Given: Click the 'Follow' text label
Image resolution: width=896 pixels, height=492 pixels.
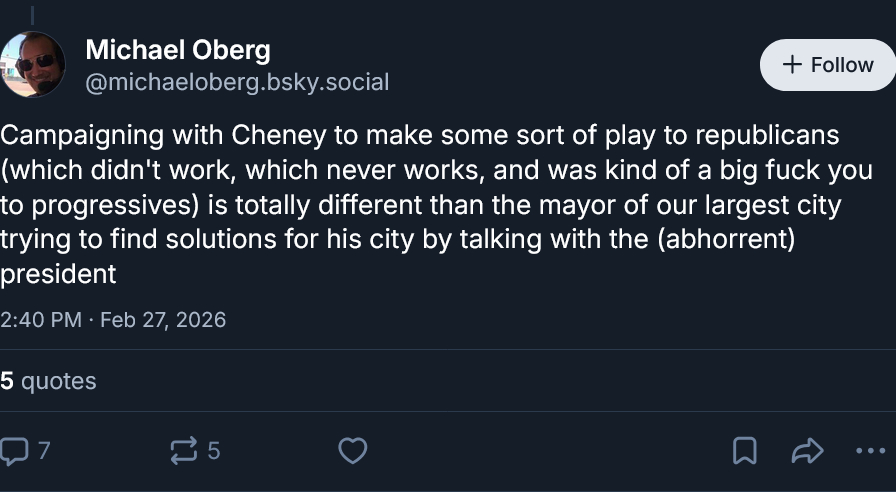Looking at the screenshot, I should [x=842, y=65].
